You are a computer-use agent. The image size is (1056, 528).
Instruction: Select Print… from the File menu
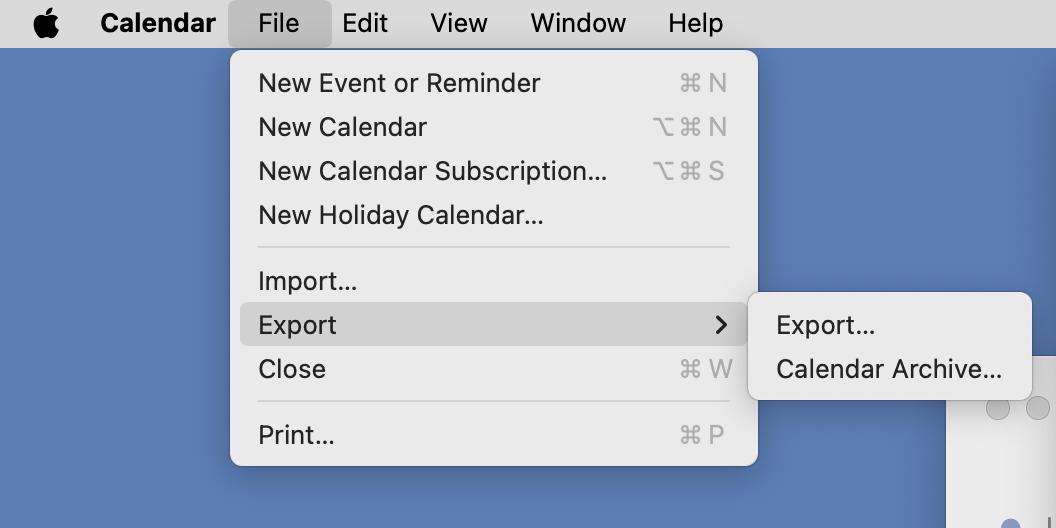296,435
